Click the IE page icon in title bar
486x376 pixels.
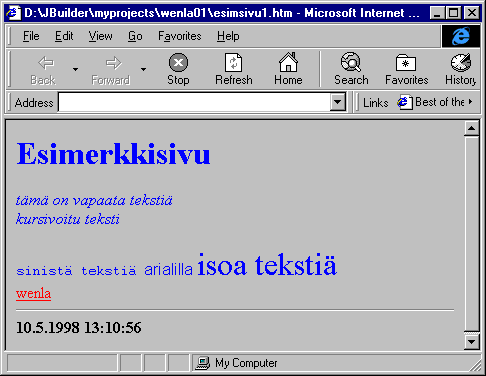tap(13, 13)
